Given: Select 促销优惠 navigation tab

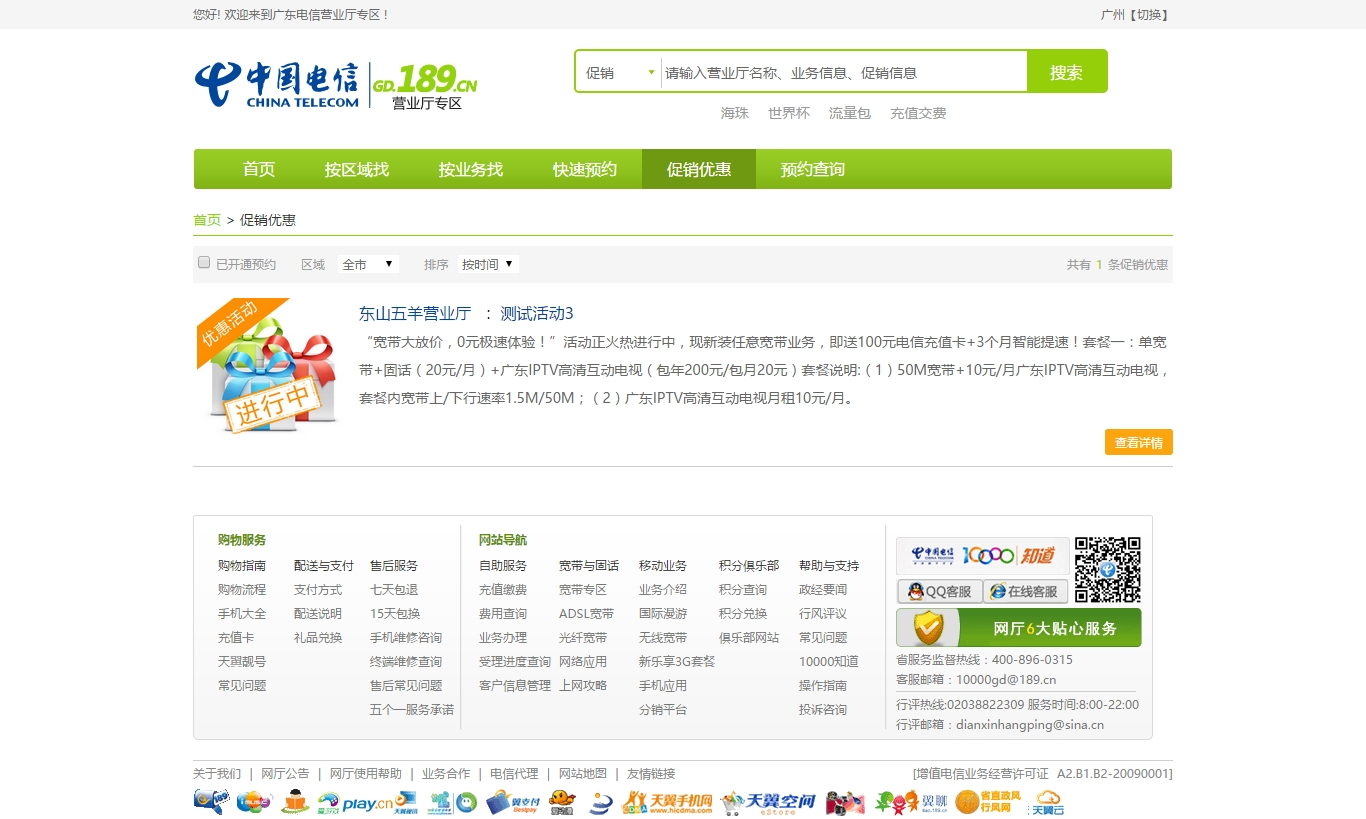Looking at the screenshot, I should coord(699,169).
